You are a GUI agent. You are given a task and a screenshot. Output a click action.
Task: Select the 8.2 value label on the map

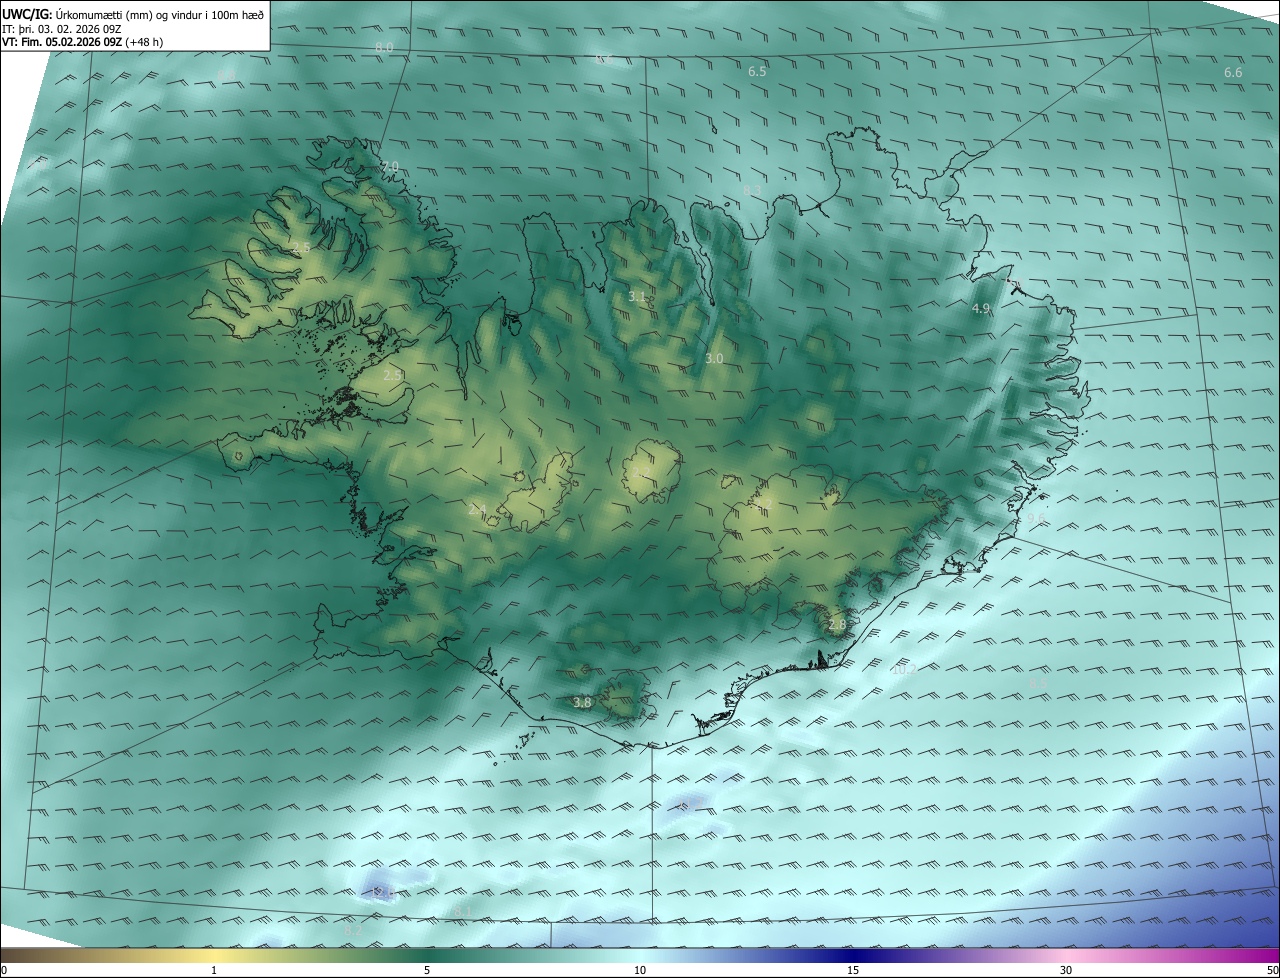[x=352, y=931]
